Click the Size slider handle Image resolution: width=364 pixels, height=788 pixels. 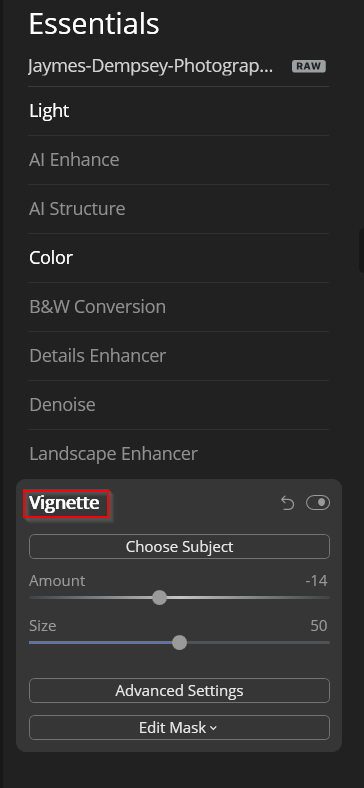pos(179,642)
